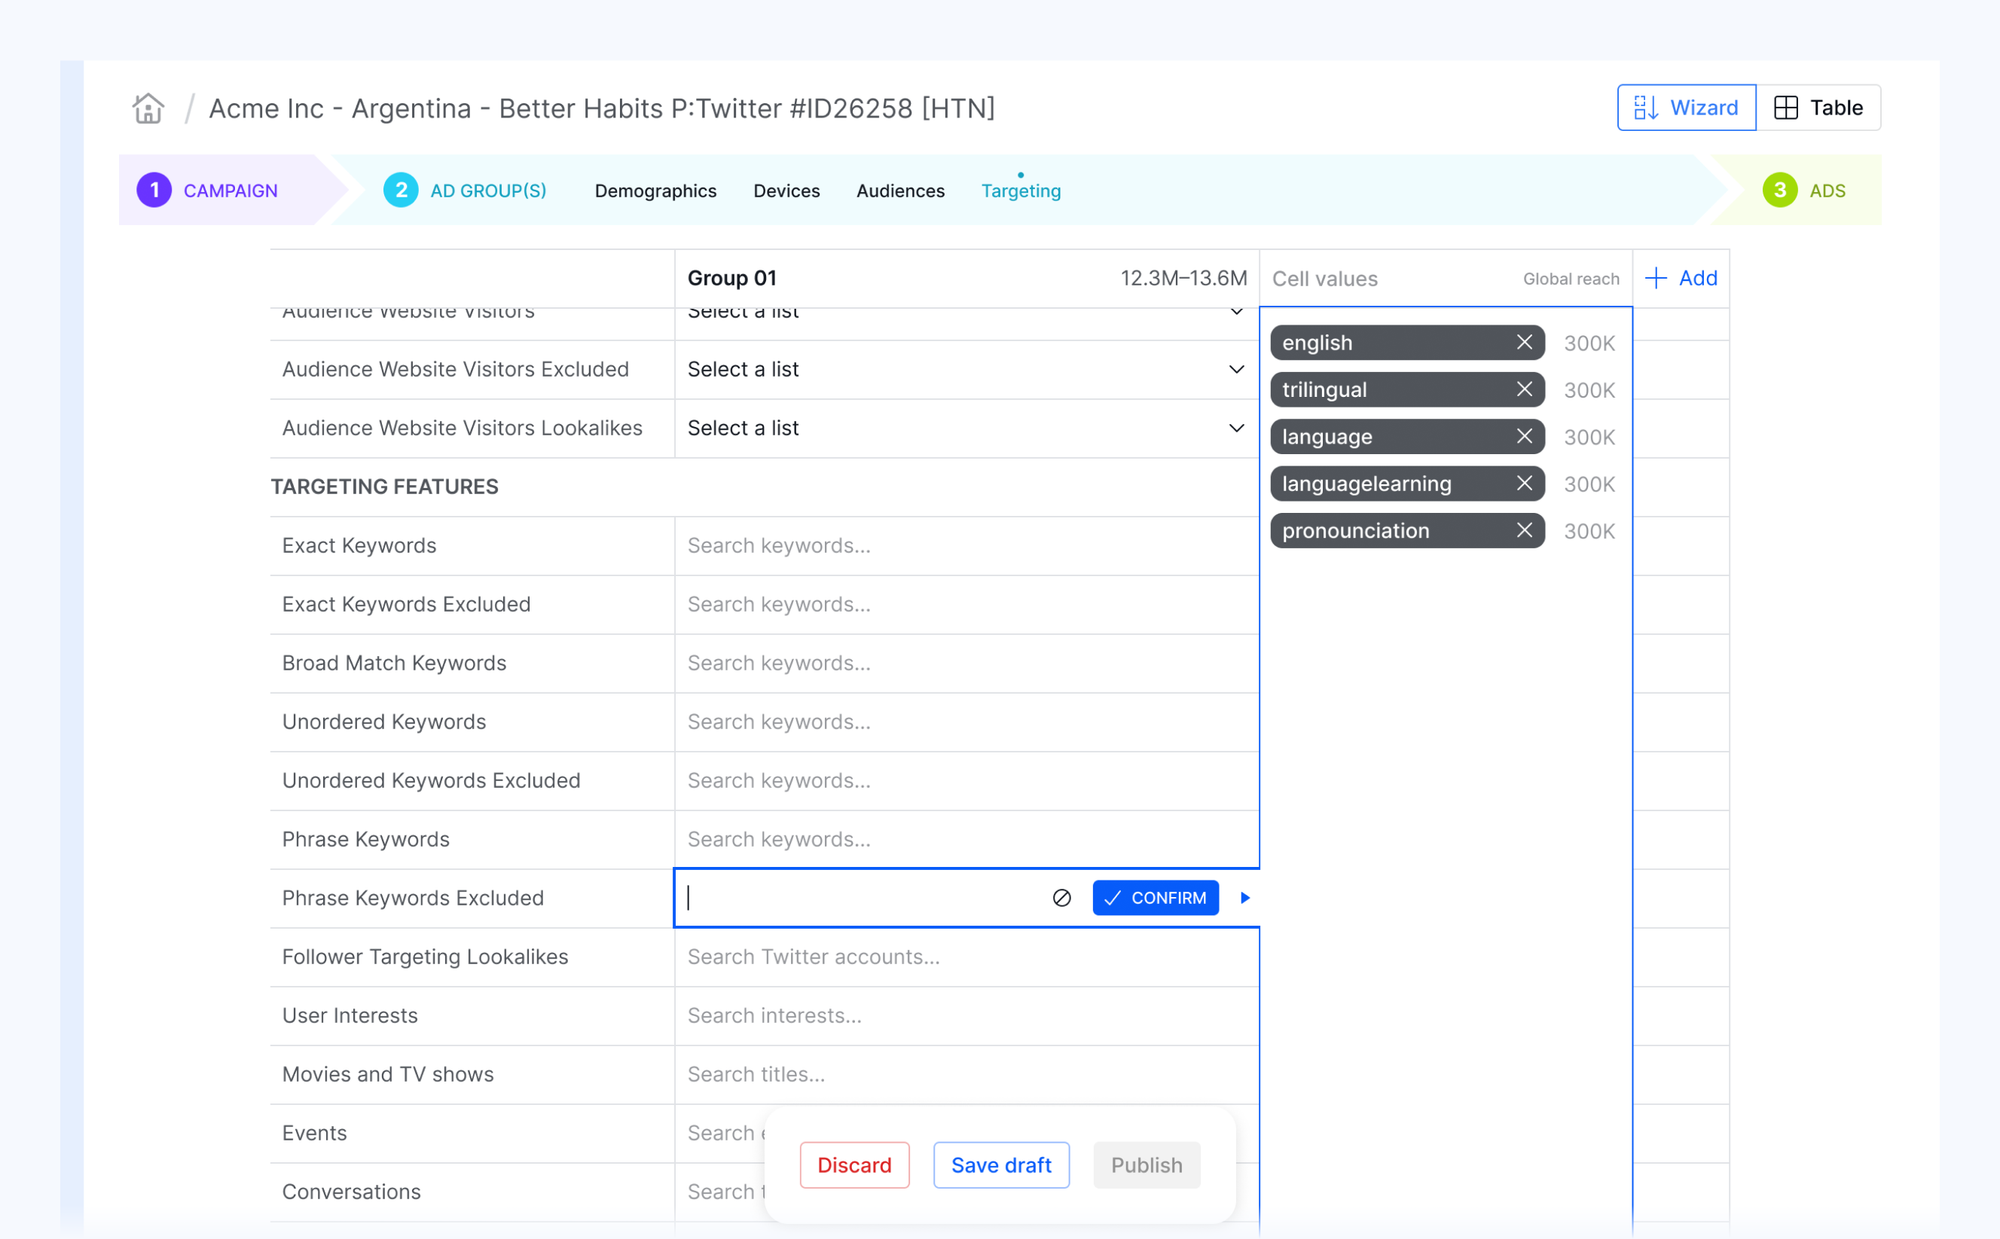
Task: Switch to Wizard view
Action: (1686, 108)
